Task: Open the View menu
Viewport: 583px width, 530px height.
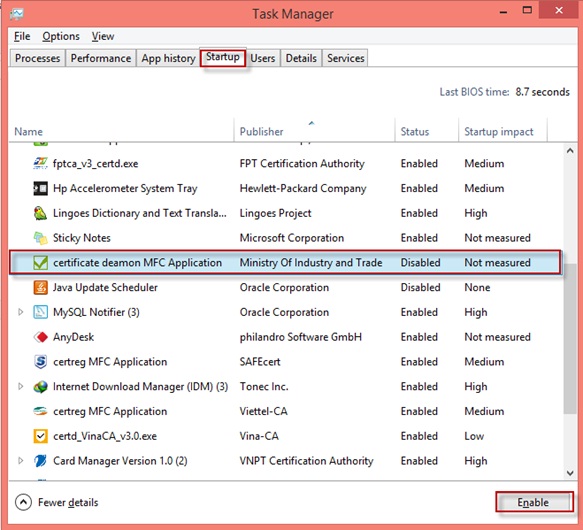Action: (103, 36)
